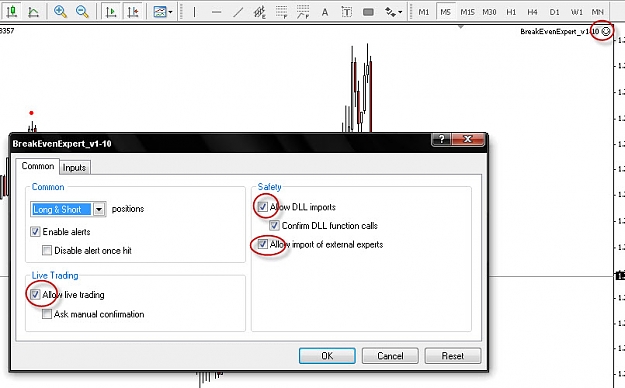Switch chart to MN timeframe
625x388 pixels.
click(x=597, y=12)
